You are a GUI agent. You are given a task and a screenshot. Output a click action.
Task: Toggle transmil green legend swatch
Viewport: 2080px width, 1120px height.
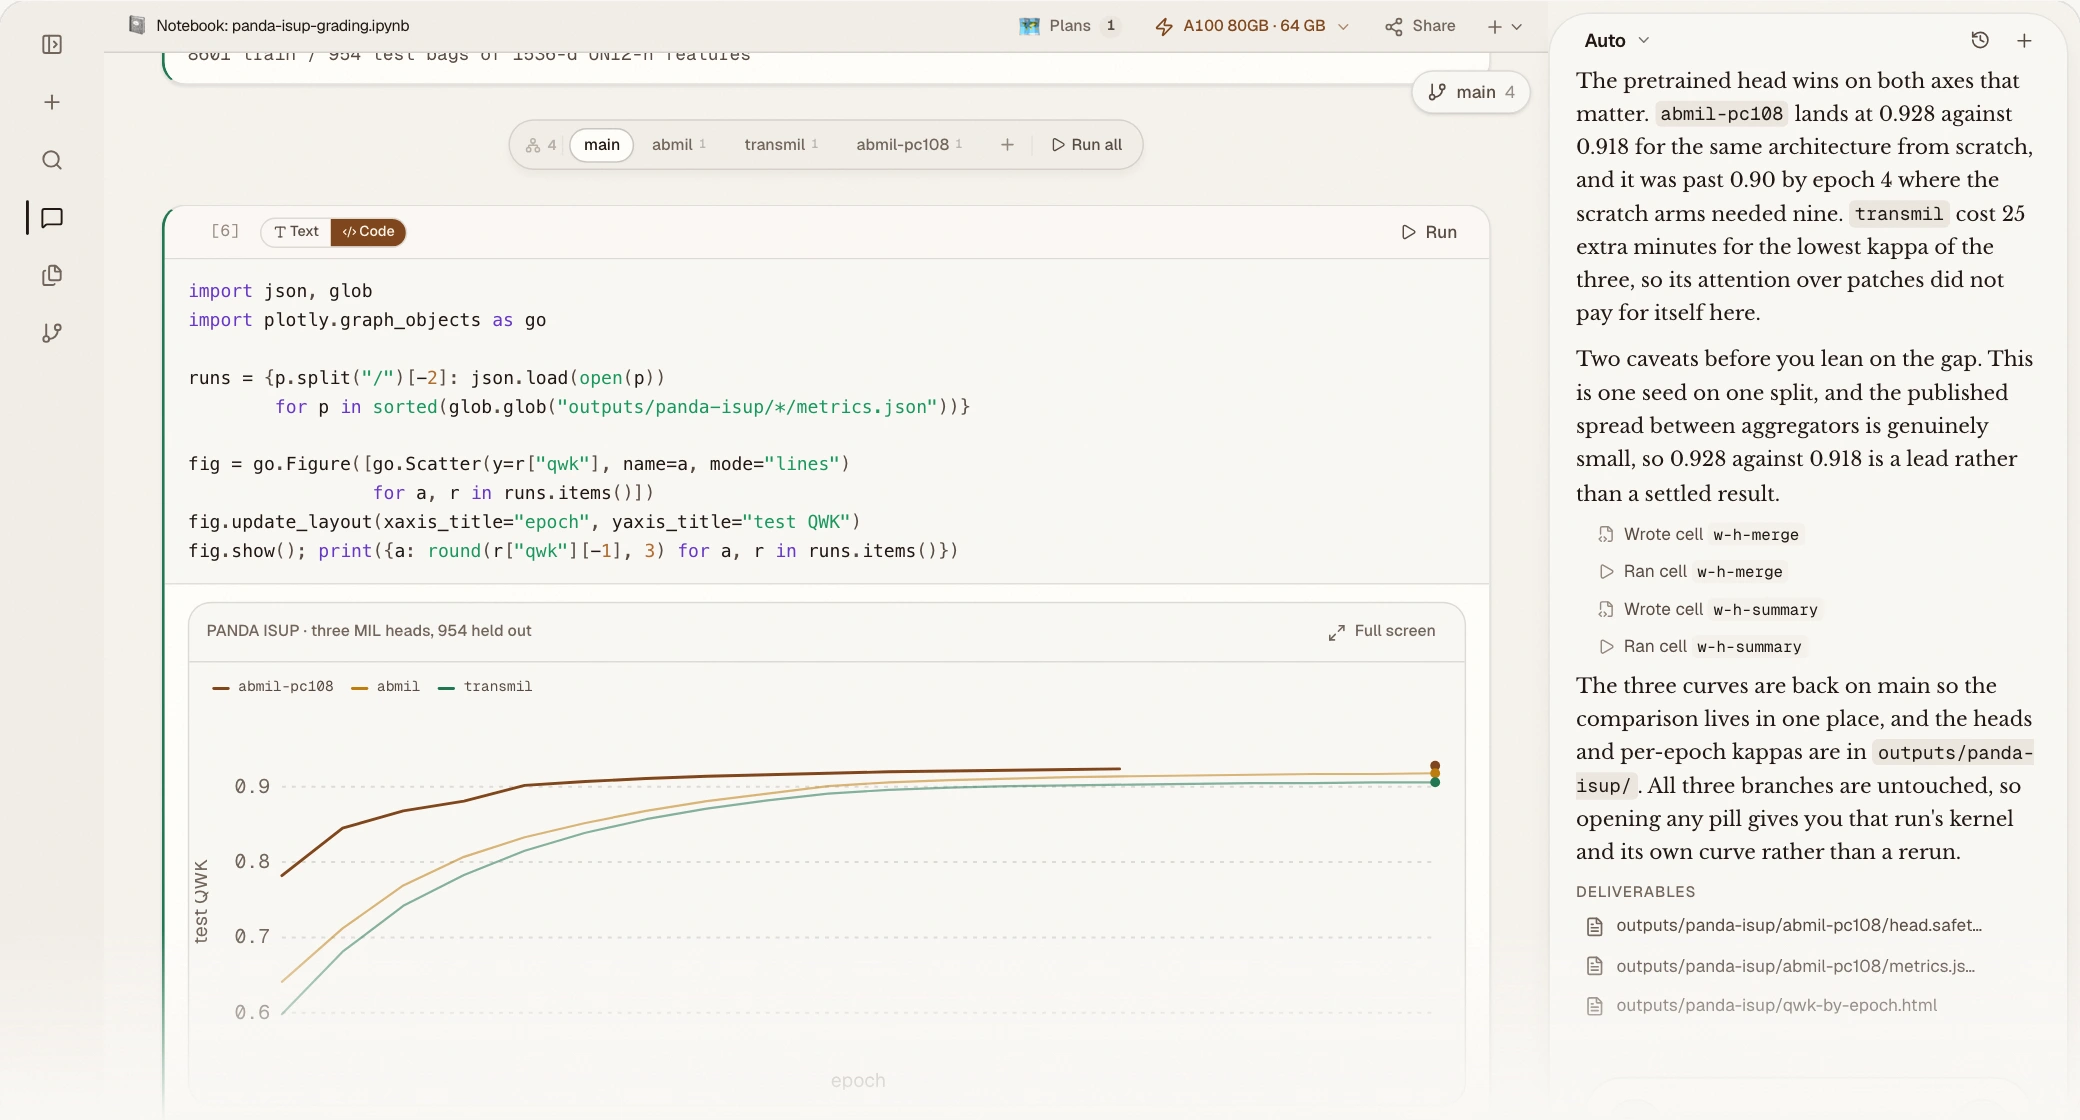tap(447, 688)
